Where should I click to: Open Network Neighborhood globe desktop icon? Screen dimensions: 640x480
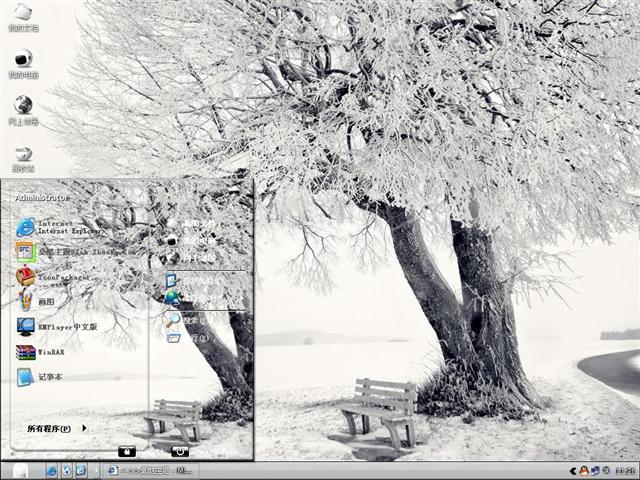pos(23,110)
